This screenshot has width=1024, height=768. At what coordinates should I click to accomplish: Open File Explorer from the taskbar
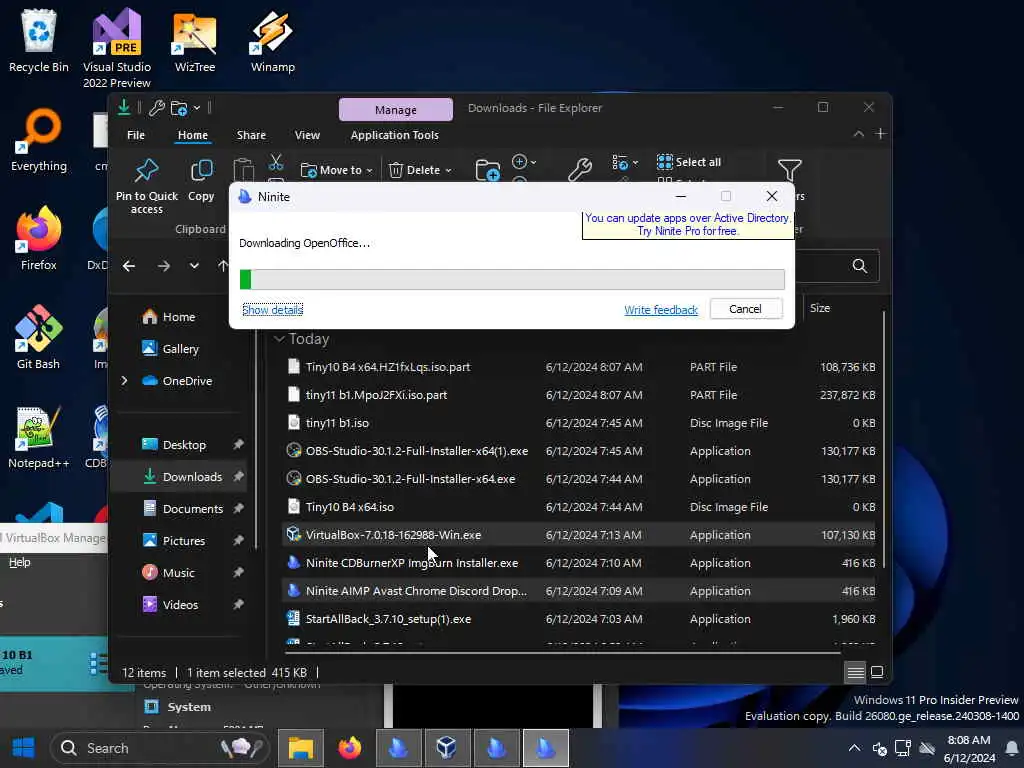pos(301,748)
